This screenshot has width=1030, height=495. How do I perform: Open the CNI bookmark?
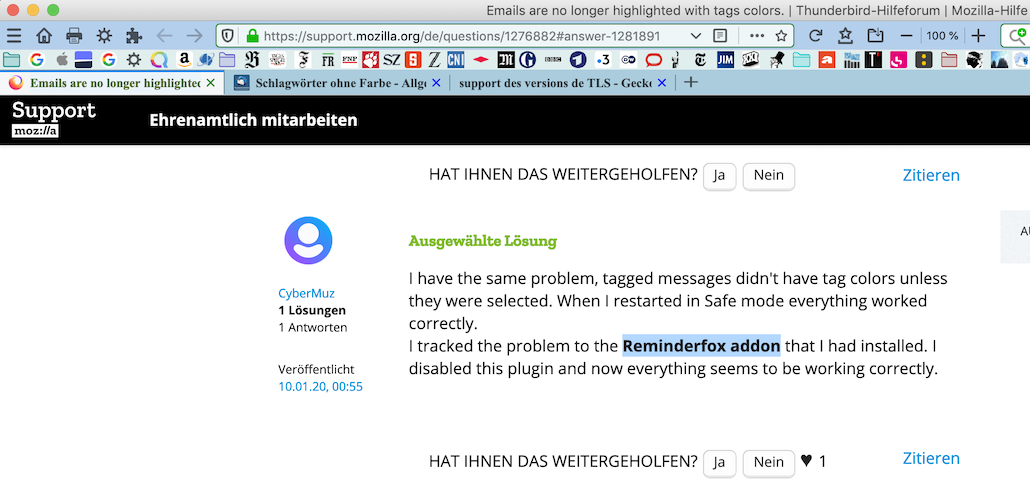click(456, 60)
